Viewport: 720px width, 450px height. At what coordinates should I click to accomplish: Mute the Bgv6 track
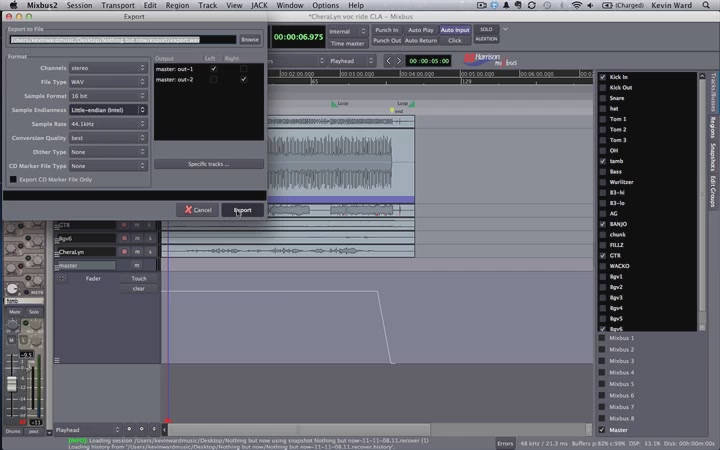(x=137, y=238)
